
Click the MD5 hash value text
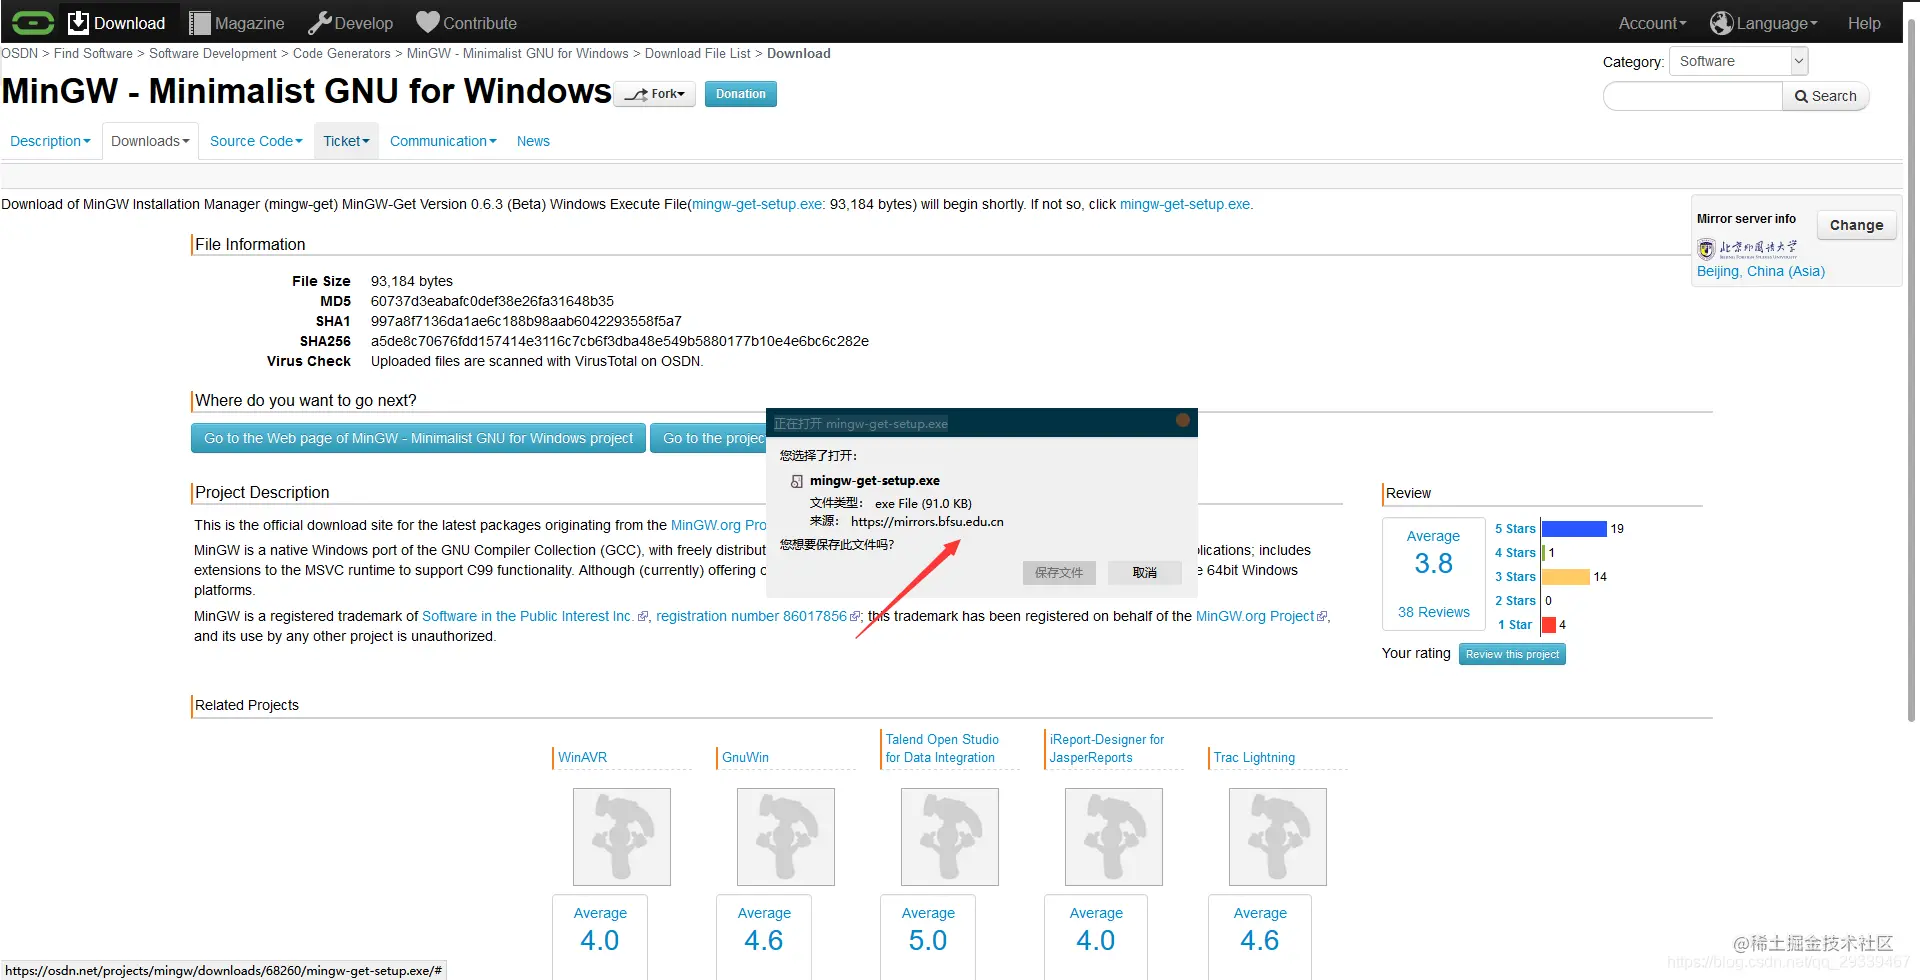coord(492,301)
